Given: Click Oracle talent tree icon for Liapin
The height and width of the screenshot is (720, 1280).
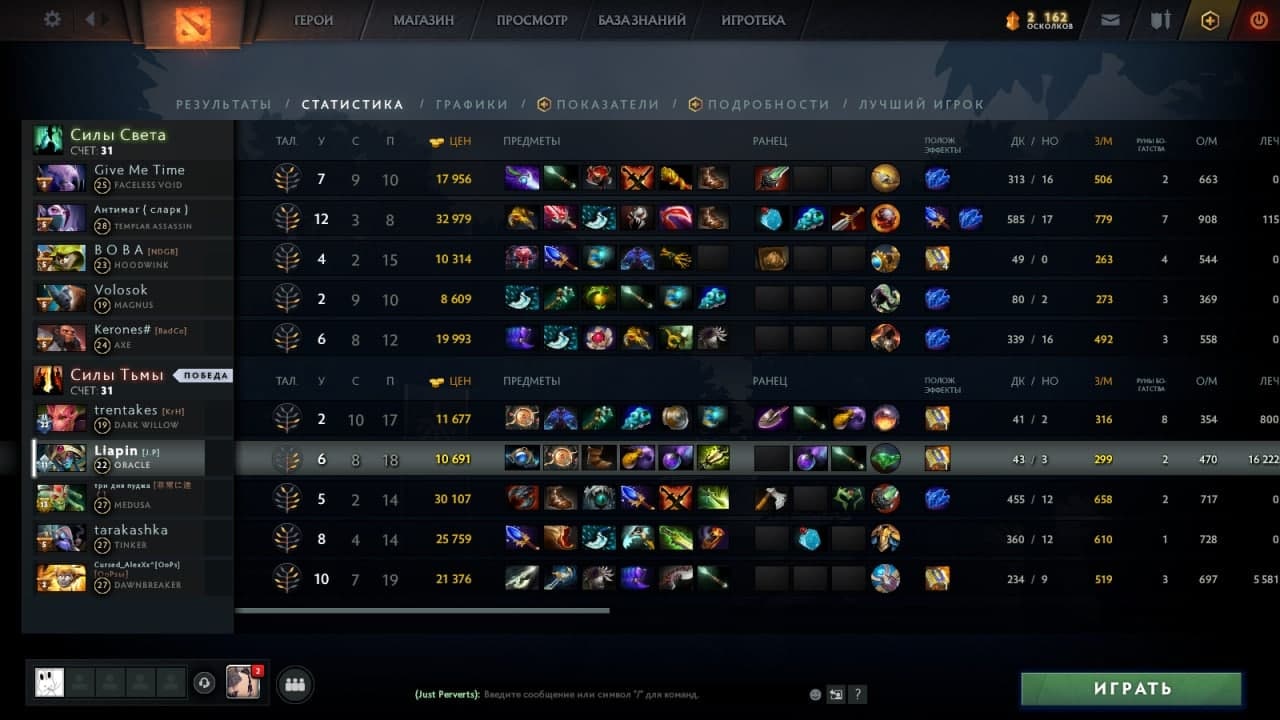Looking at the screenshot, I should (287, 459).
